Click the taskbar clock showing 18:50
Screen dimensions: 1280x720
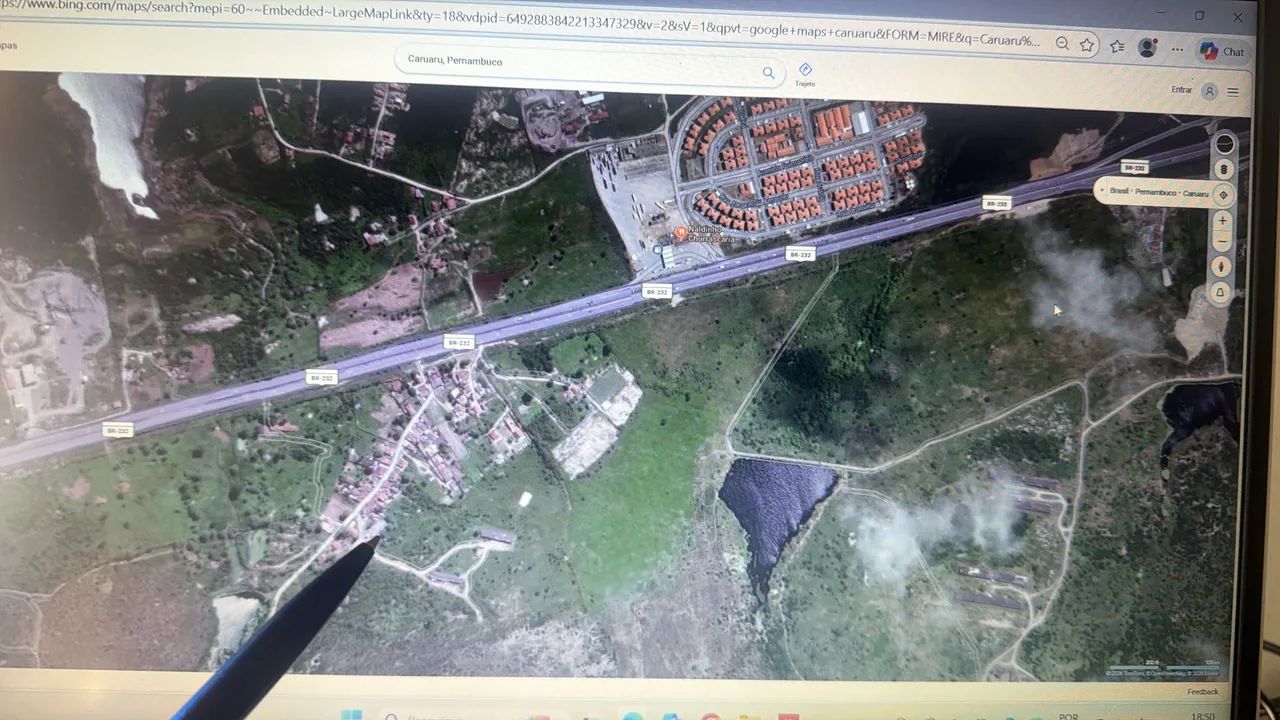(1204, 715)
